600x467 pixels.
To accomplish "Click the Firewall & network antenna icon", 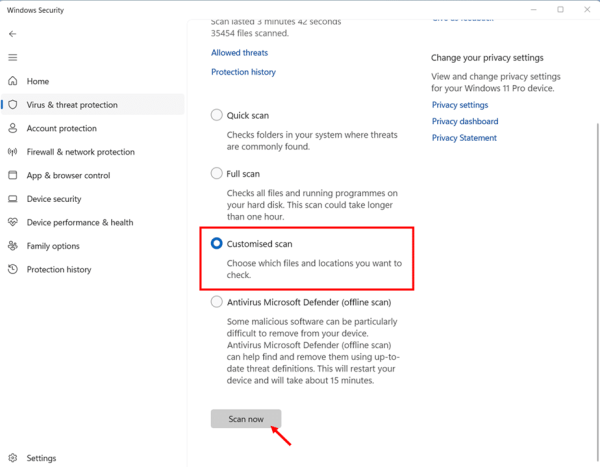I will [13, 152].
